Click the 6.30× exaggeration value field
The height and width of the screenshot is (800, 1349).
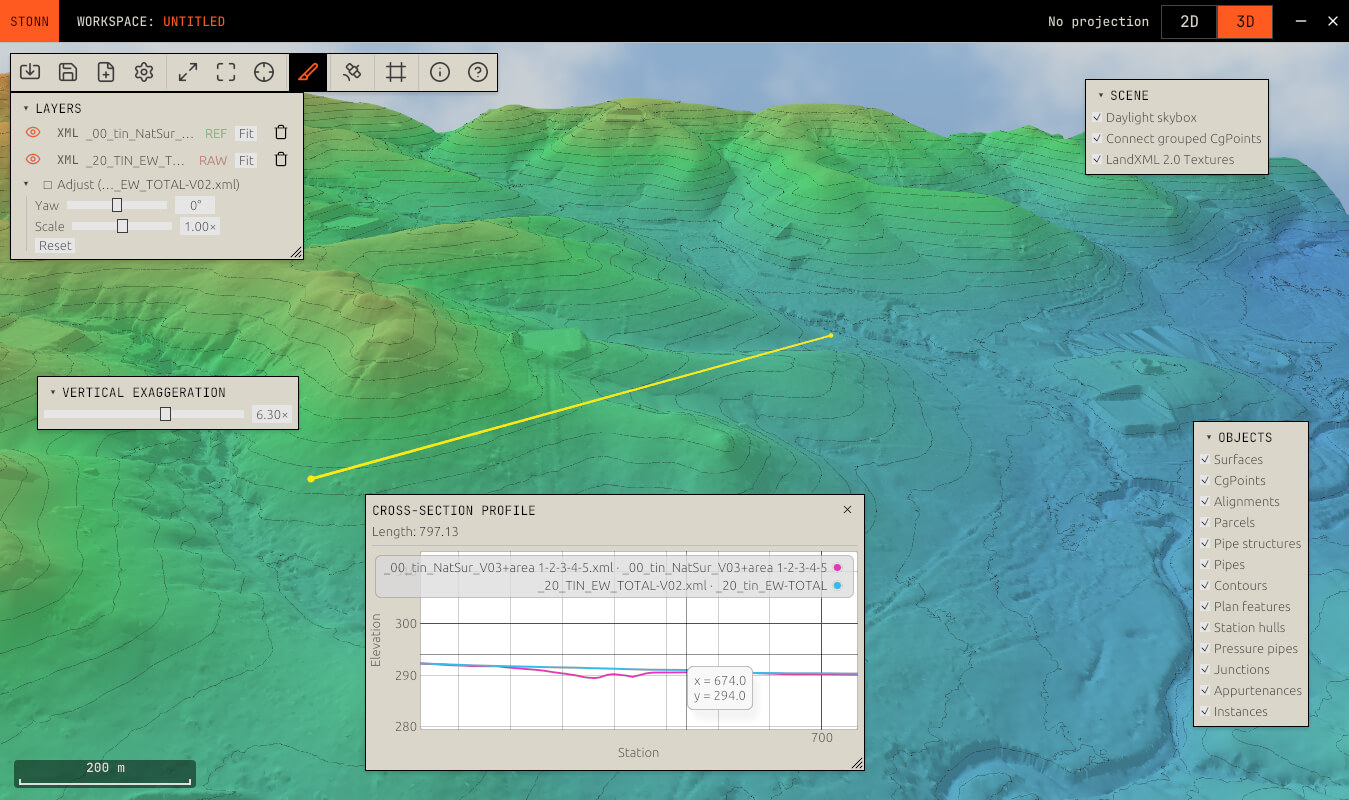271,414
